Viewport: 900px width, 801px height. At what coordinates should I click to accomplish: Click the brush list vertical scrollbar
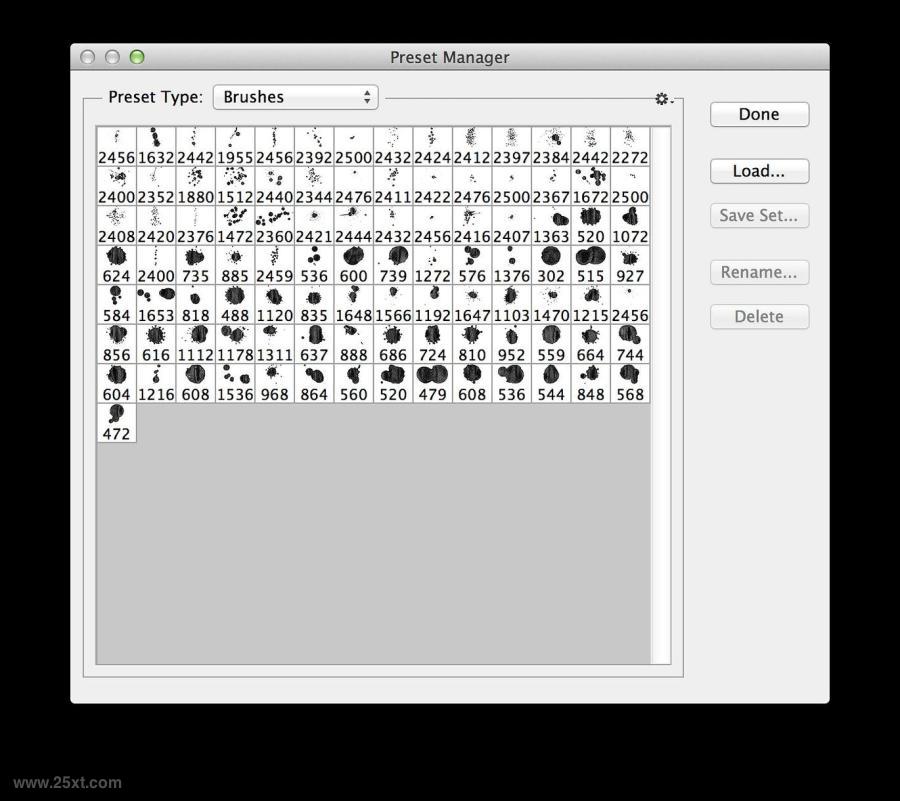pos(661,395)
